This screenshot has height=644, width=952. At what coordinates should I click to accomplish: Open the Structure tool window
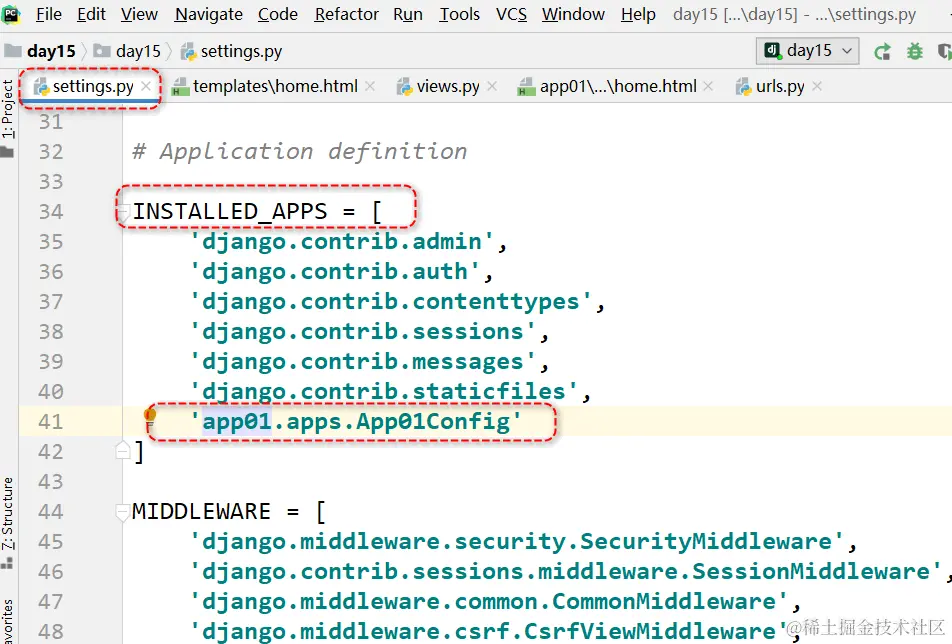(x=8, y=515)
